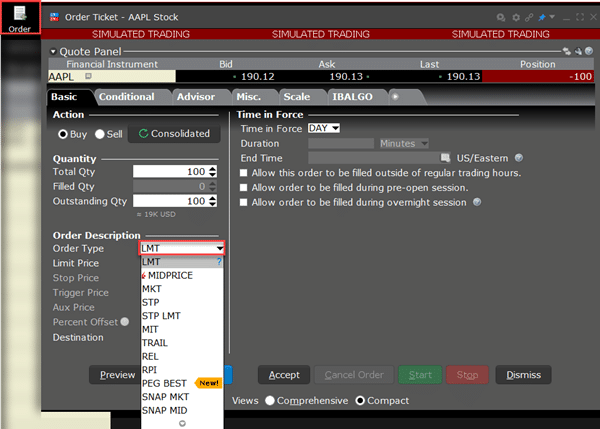Select the Comprehensive view radio button

[x=269, y=401]
